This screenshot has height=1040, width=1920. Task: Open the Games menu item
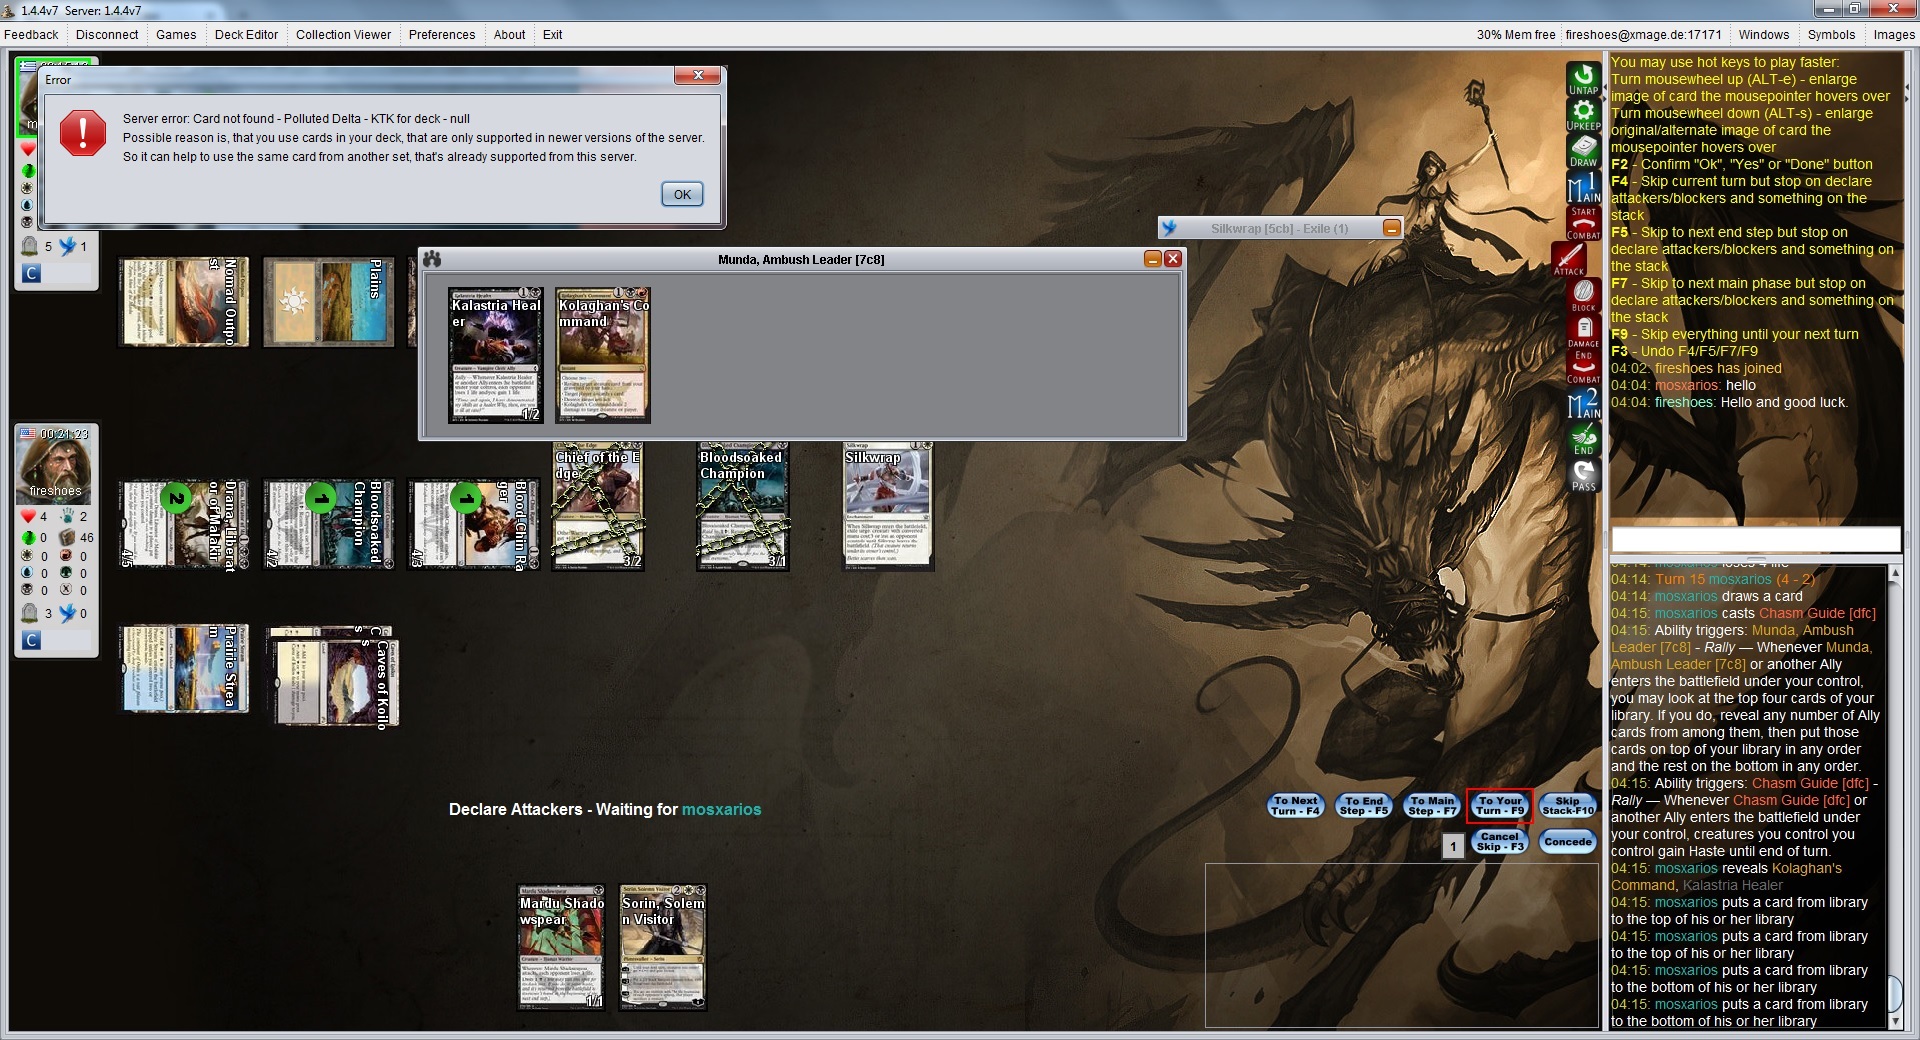pos(176,34)
